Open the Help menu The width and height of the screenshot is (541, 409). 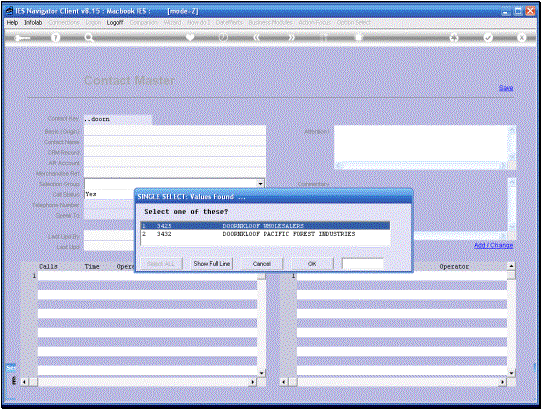[x=12, y=22]
